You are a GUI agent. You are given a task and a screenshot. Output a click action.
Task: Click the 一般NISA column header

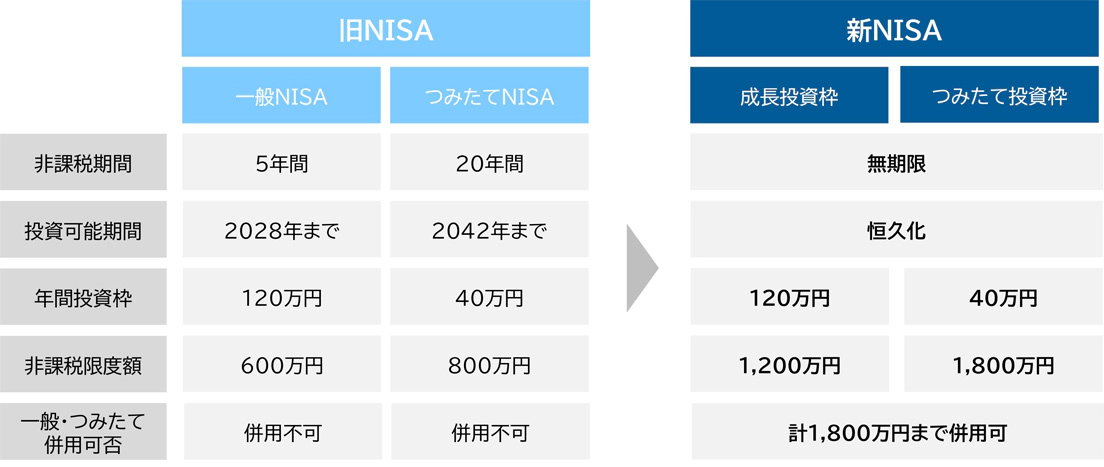click(x=281, y=97)
